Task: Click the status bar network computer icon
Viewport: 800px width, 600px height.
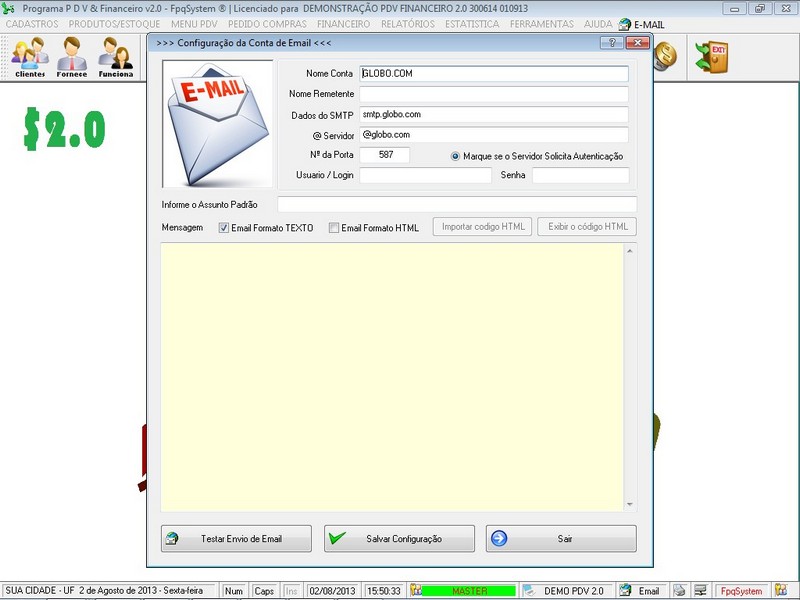Action: click(x=700, y=590)
